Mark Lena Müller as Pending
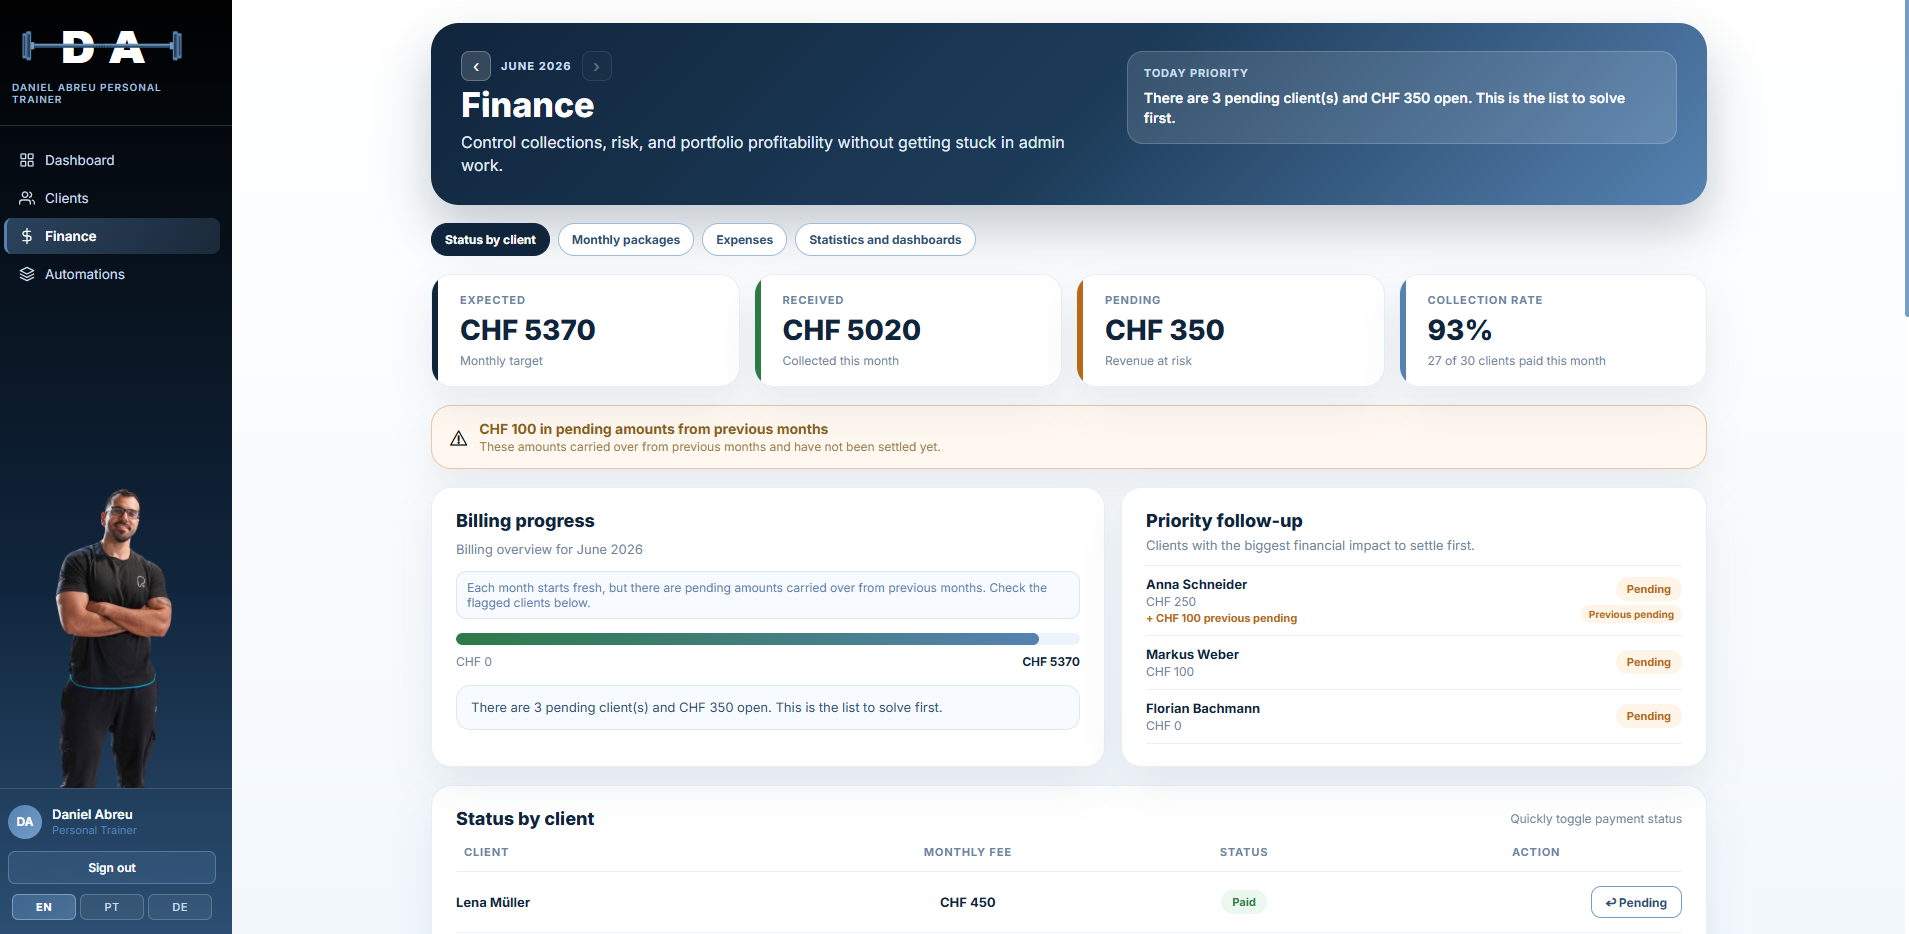 [1636, 902]
